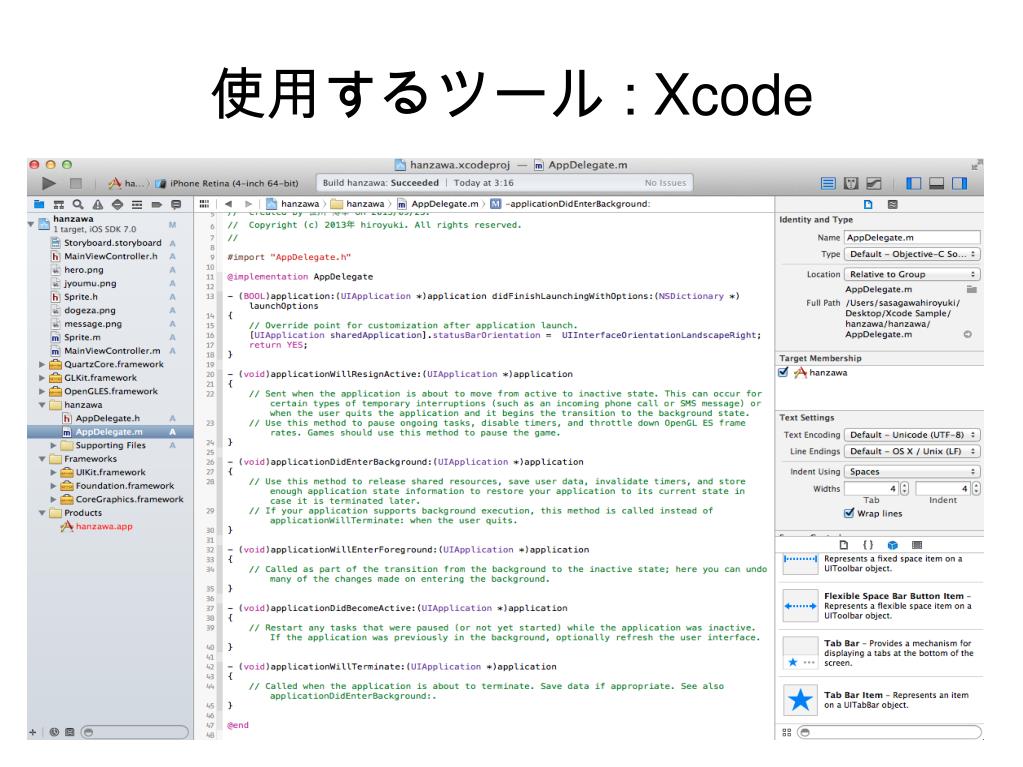Open the Issue navigator warning icon

[98, 204]
